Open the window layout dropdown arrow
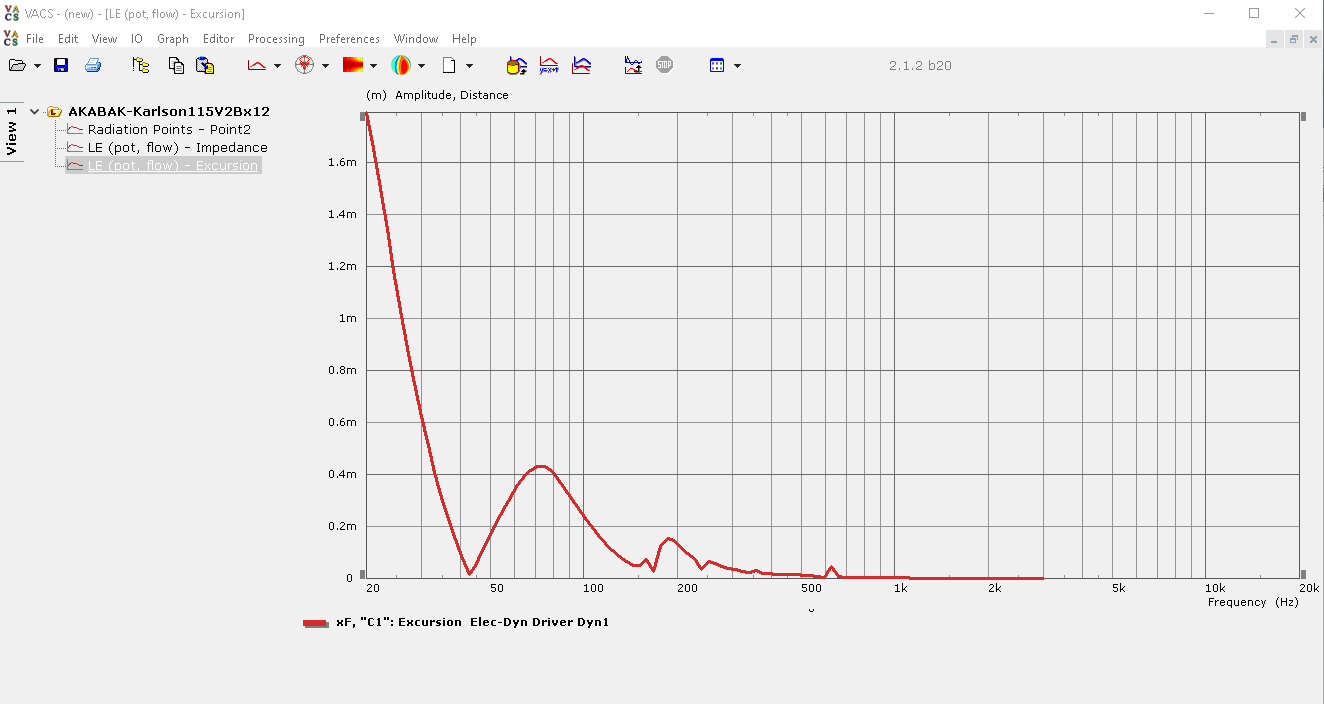 pyautogui.click(x=737, y=66)
